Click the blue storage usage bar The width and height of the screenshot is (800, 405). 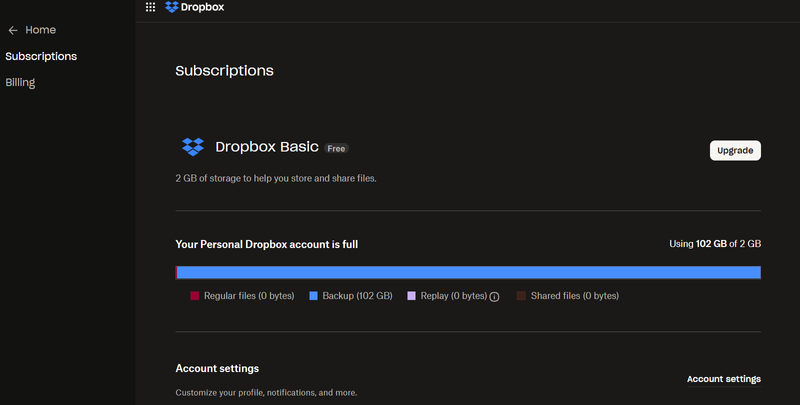point(468,272)
